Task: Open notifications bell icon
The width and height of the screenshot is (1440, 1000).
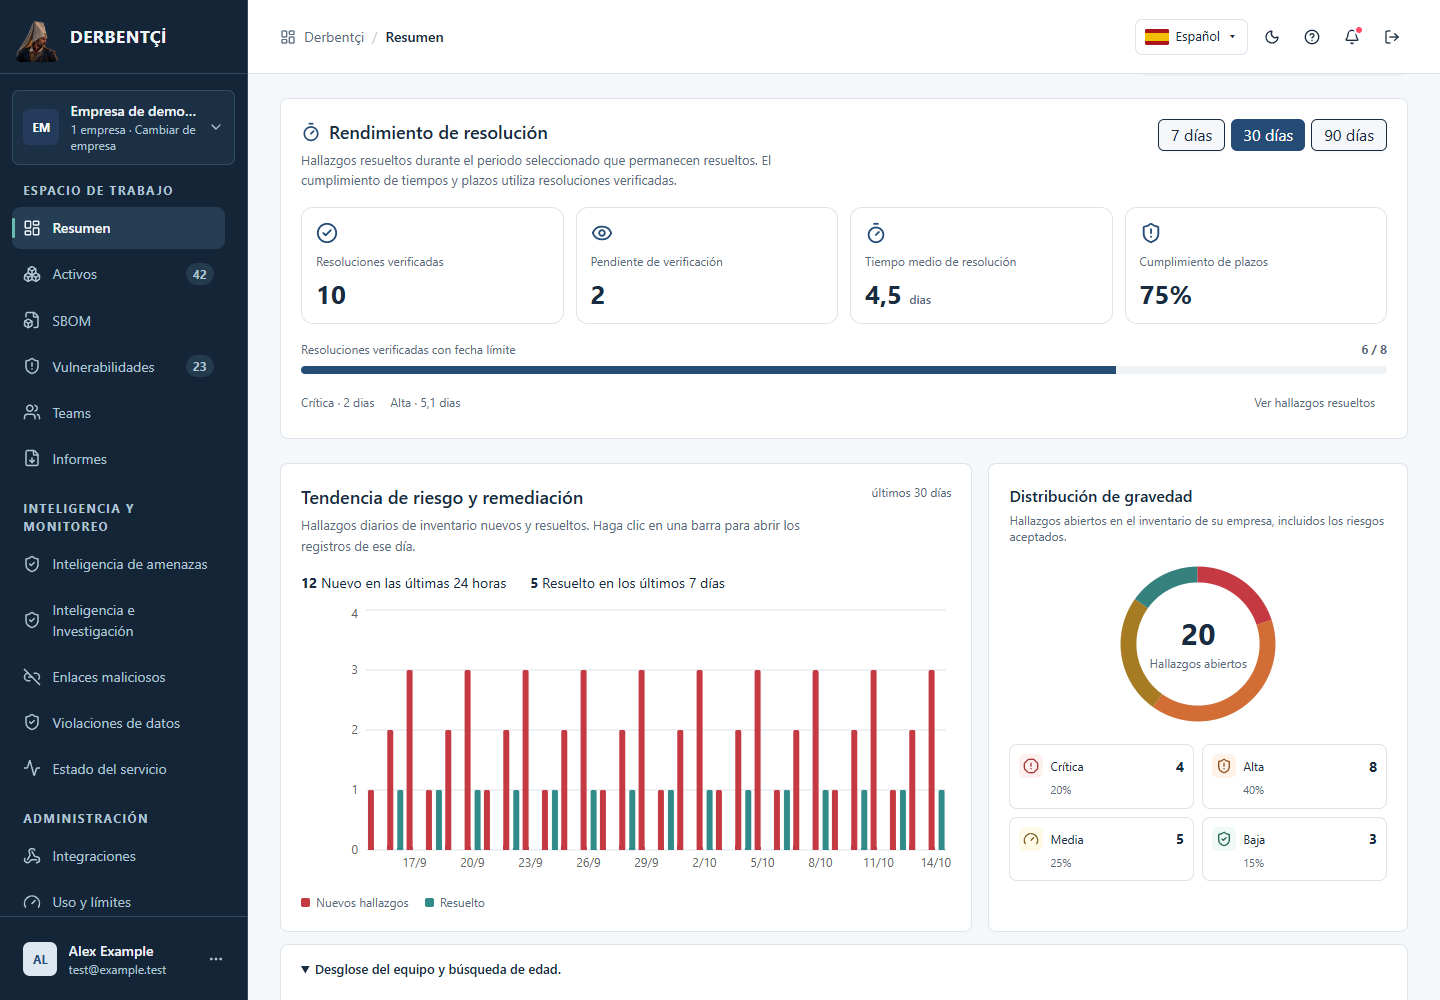Action: coord(1352,37)
